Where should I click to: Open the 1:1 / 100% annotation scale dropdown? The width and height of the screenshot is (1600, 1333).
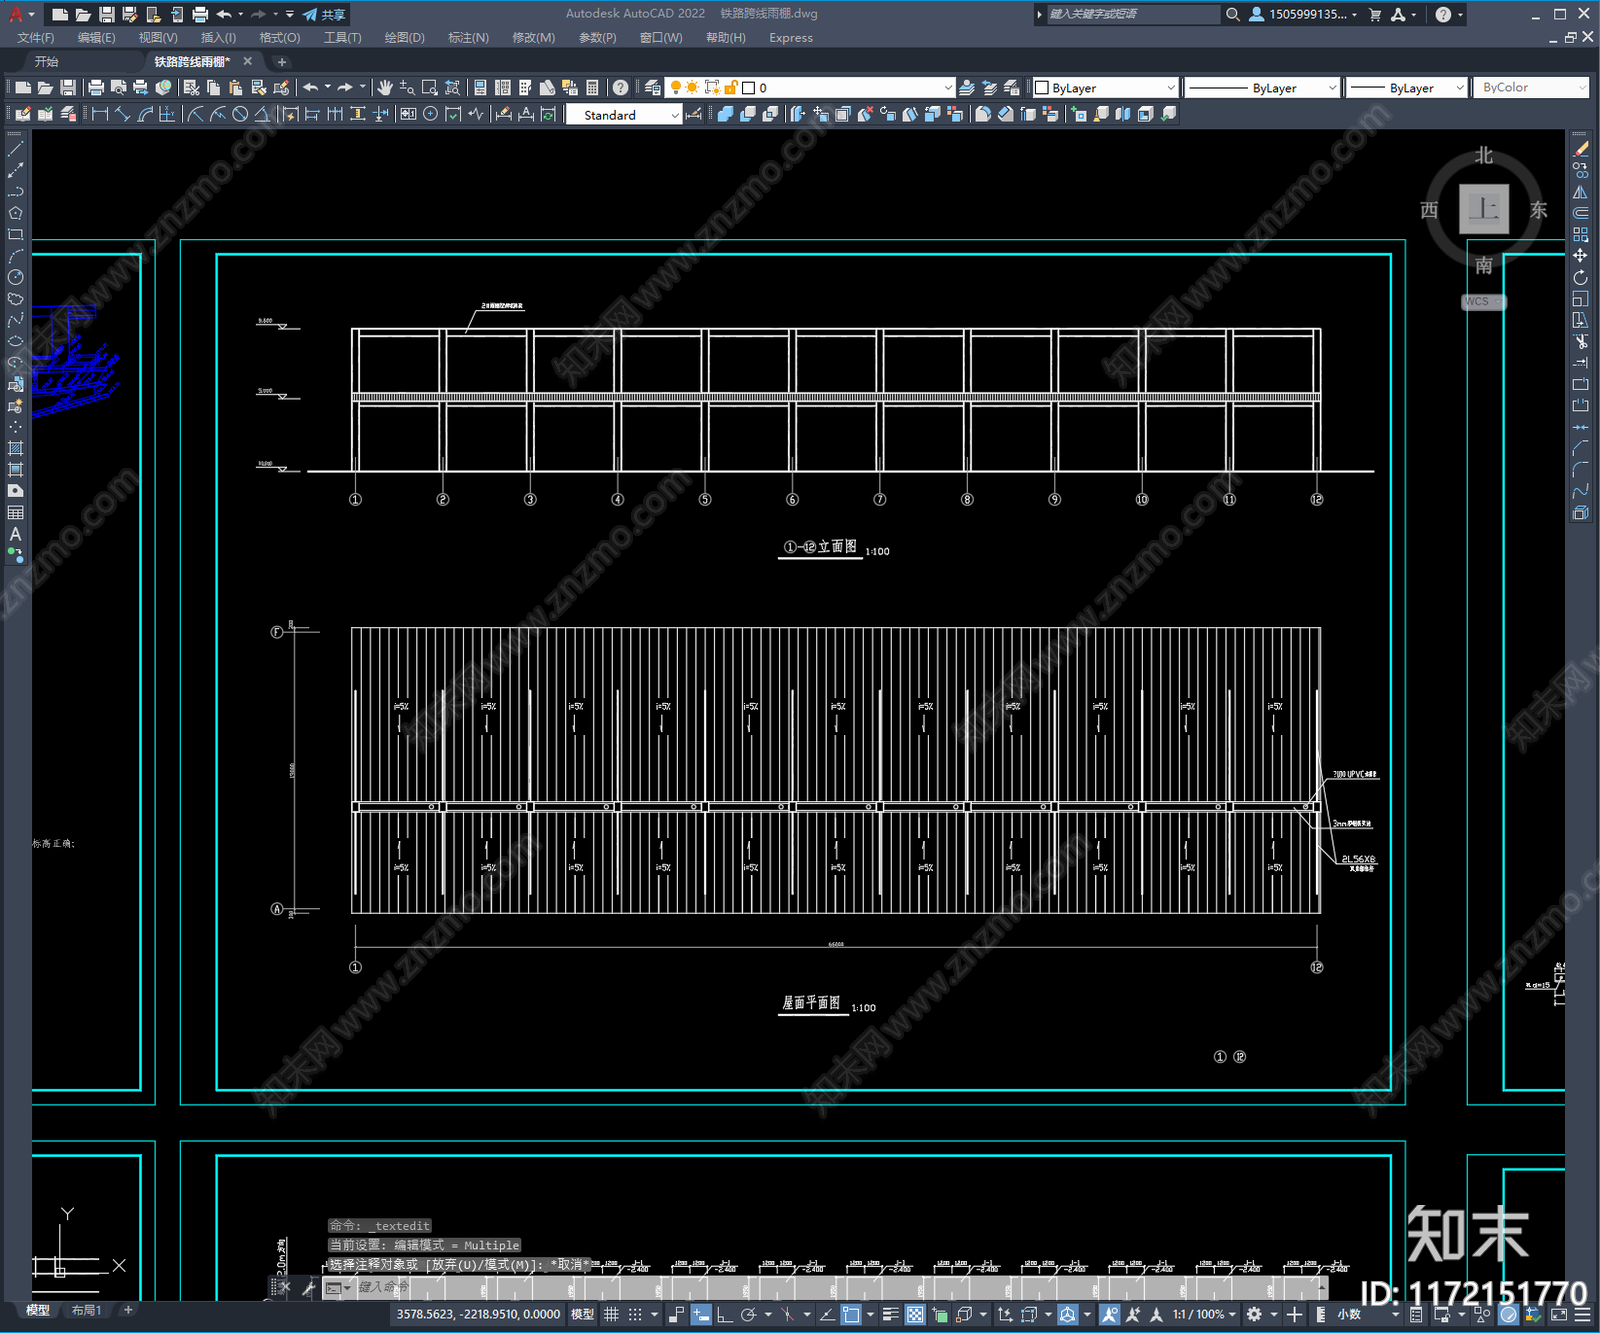1205,1314
